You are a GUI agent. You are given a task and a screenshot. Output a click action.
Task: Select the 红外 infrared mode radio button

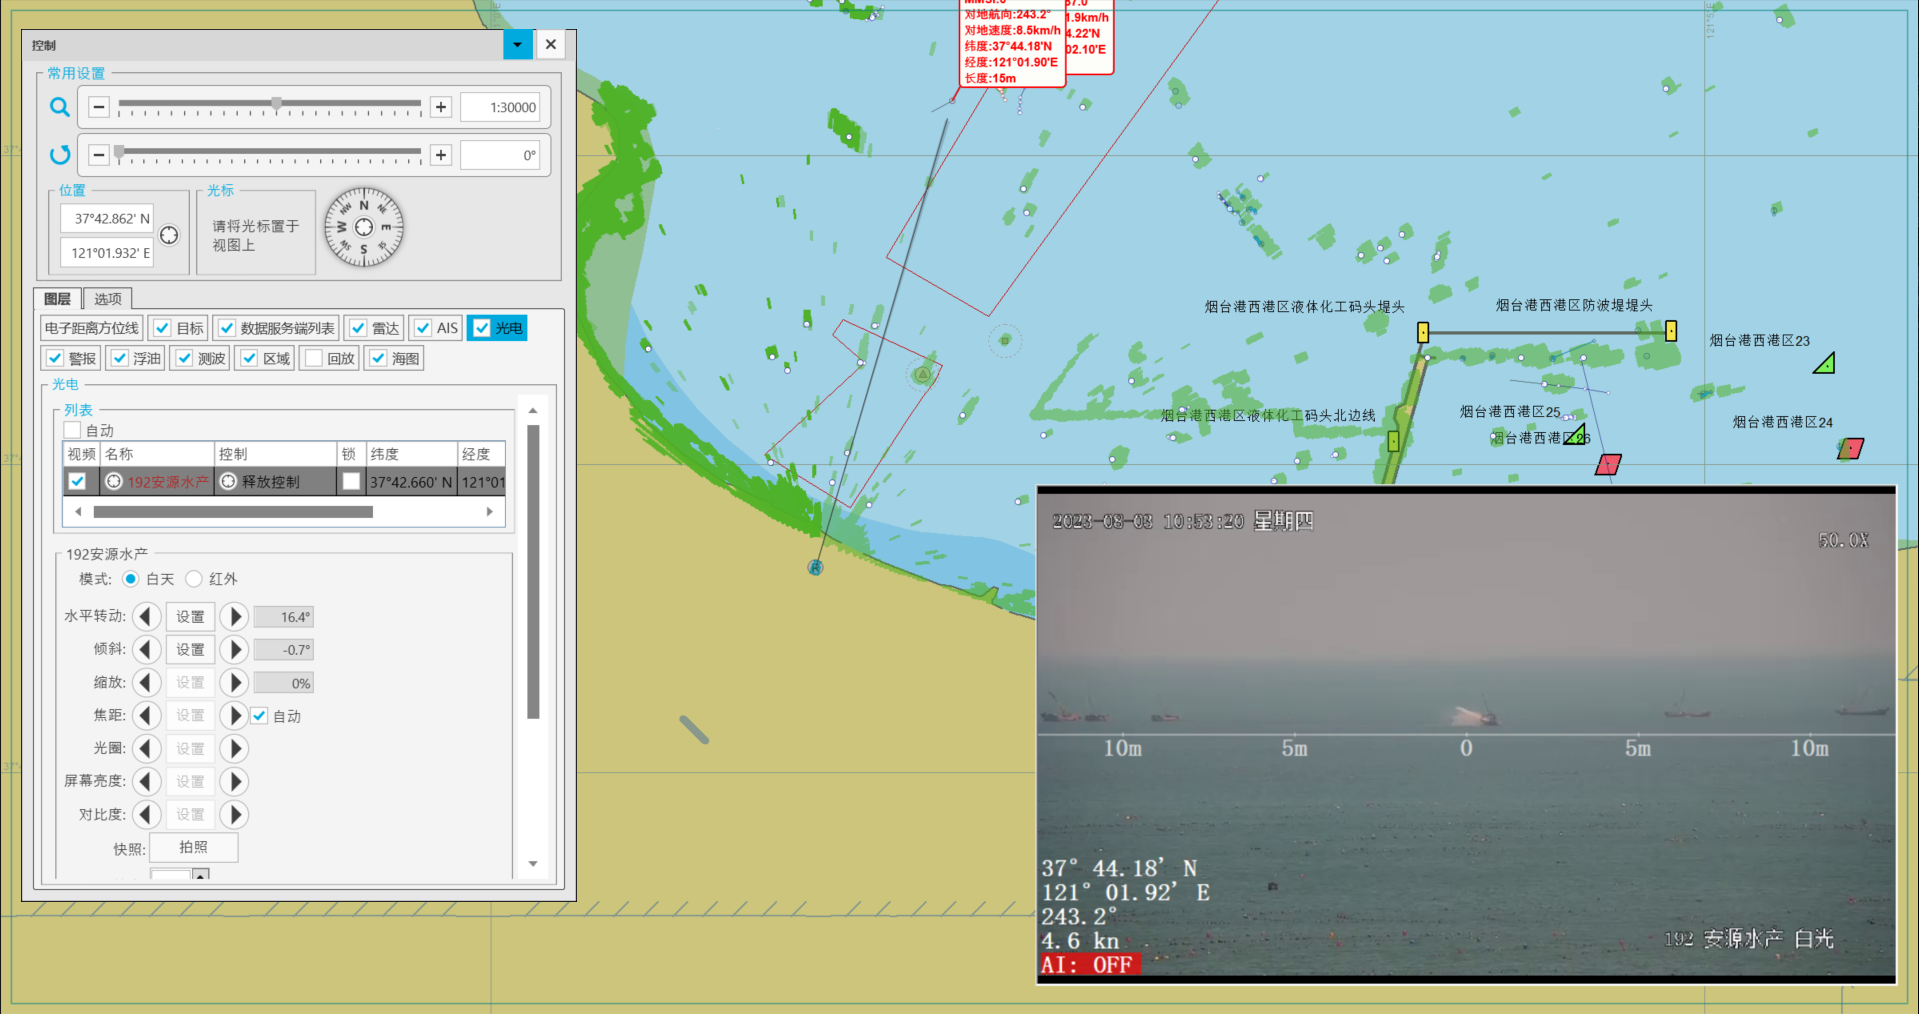[195, 579]
